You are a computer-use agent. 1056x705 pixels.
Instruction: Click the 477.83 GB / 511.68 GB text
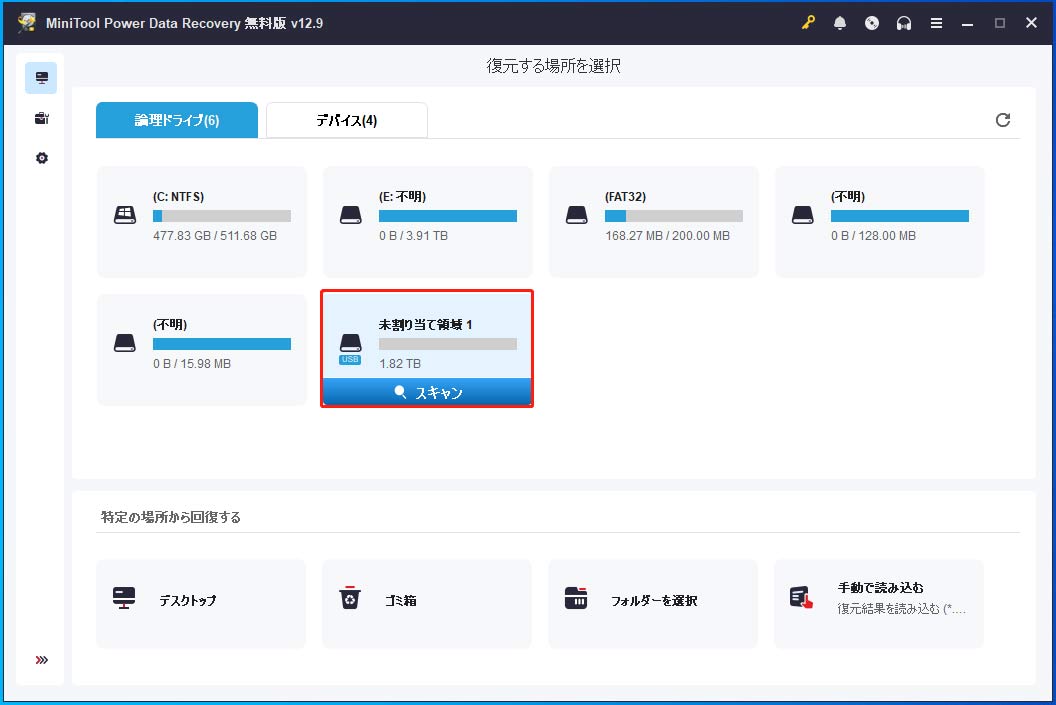click(215, 236)
